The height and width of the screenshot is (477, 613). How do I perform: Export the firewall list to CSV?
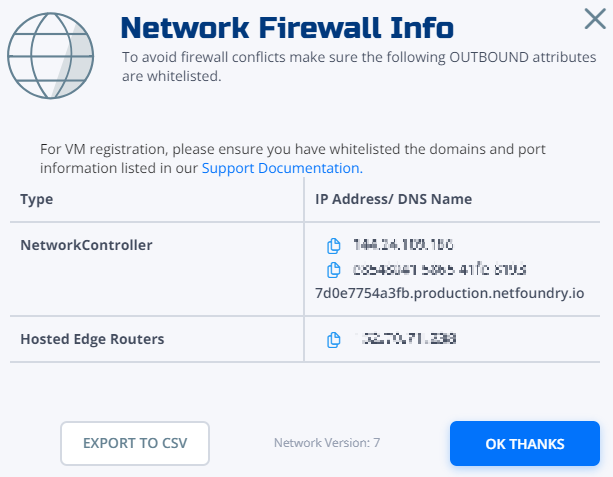tap(135, 443)
